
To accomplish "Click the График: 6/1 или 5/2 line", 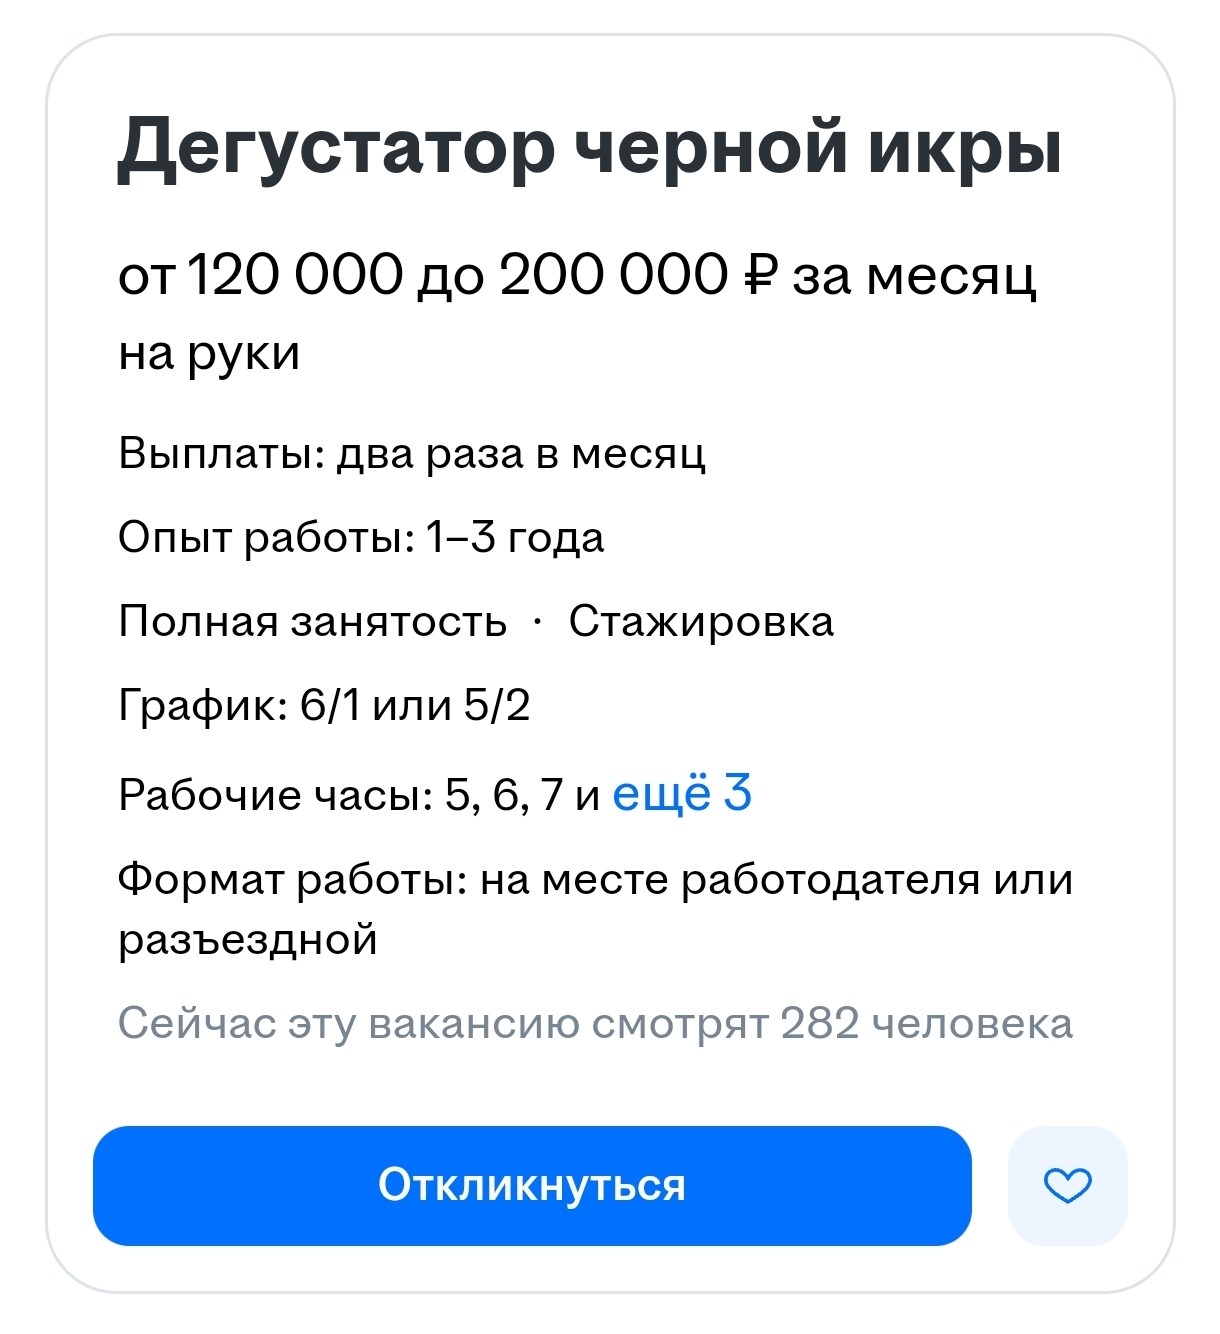I will [324, 706].
